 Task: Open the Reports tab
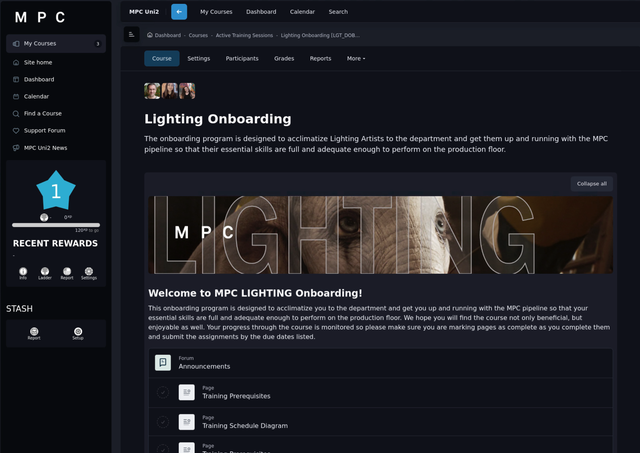click(x=320, y=58)
